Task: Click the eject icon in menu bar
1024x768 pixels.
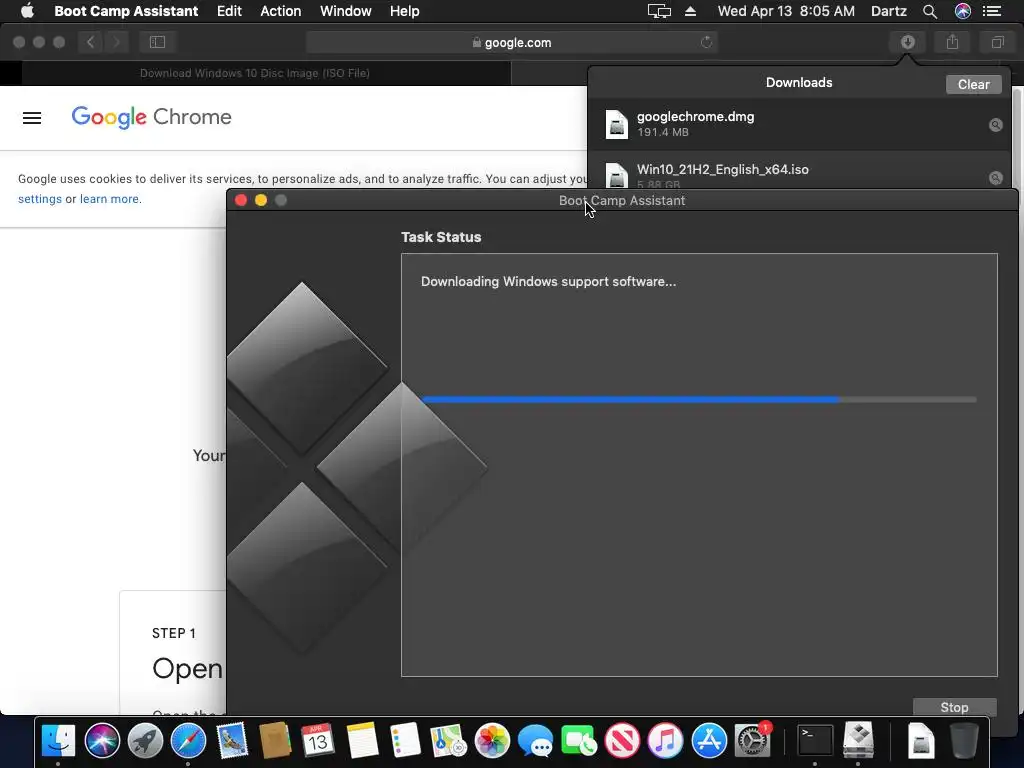Action: pyautogui.click(x=690, y=11)
